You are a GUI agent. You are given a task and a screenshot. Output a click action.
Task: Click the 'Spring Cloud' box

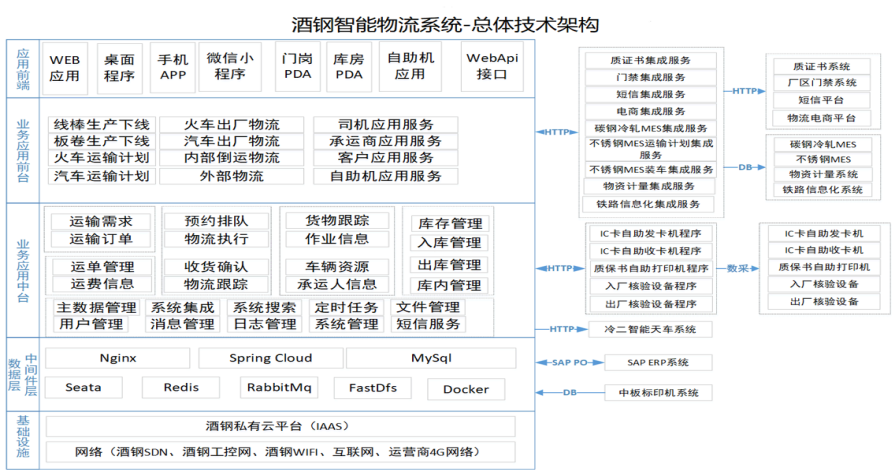pos(271,358)
